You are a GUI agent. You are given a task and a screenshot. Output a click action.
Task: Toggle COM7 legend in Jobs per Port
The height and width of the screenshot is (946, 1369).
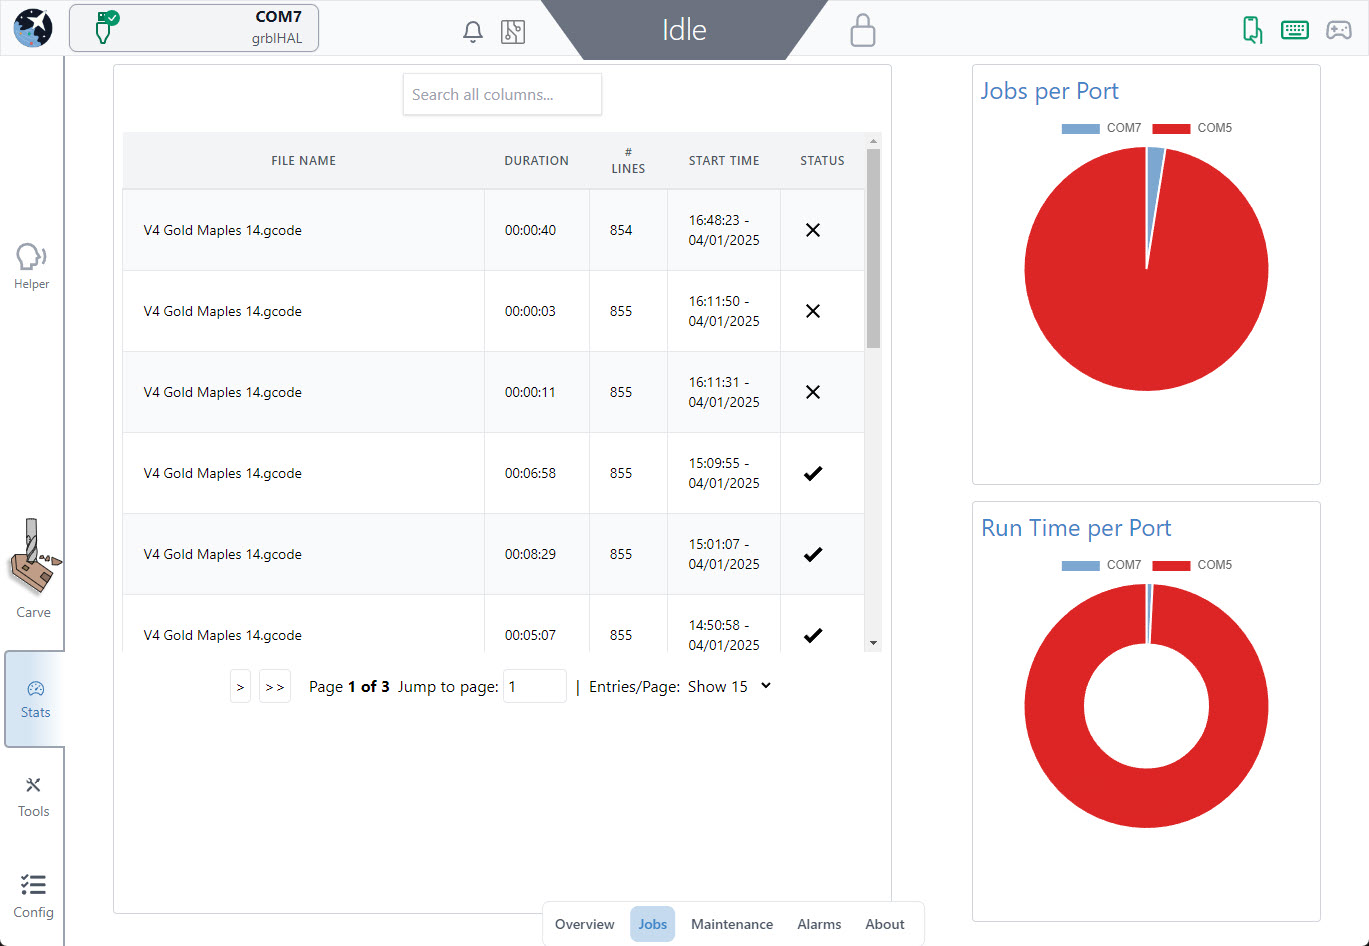(x=1101, y=128)
